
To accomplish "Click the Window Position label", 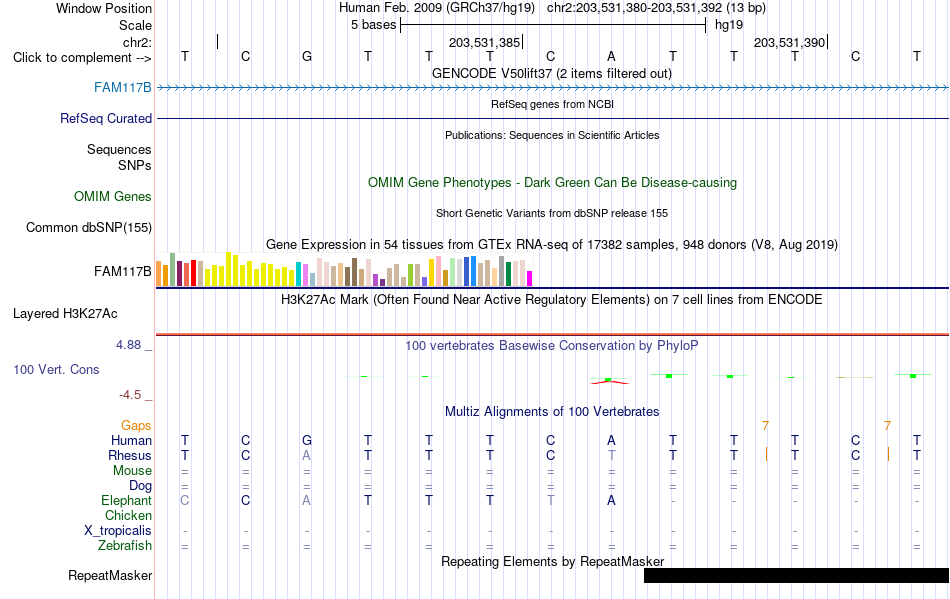I will click(104, 8).
